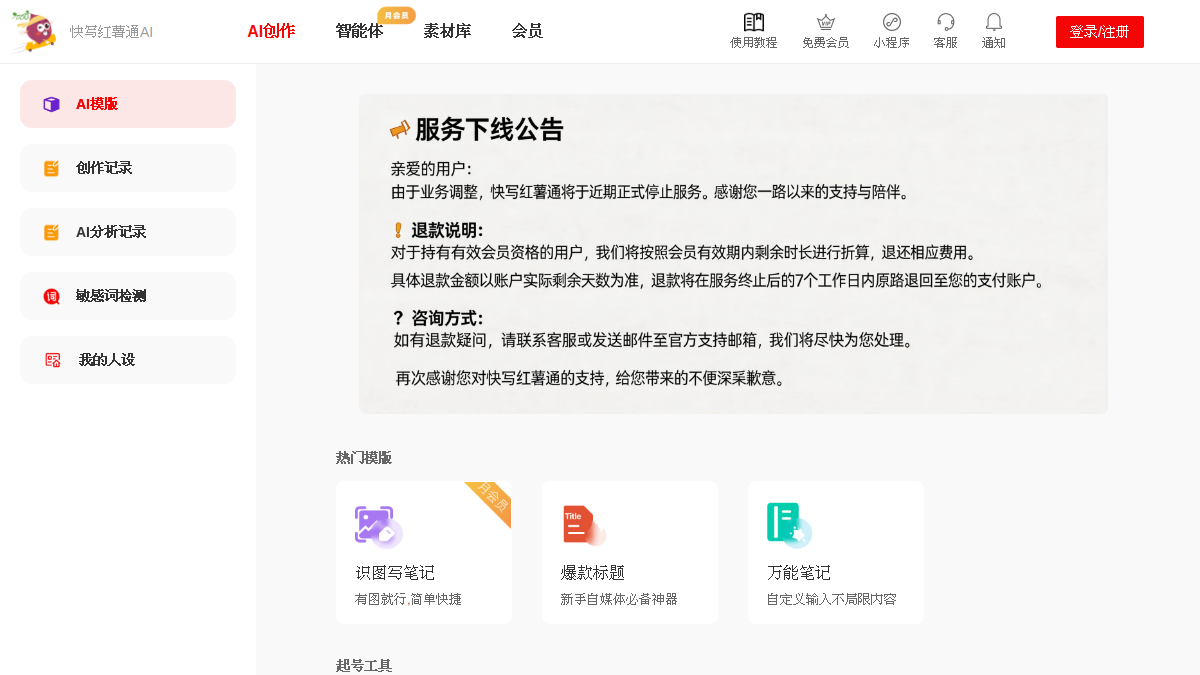Image resolution: width=1200 pixels, height=675 pixels.
Task: Click the 敏感词检测 red circle icon
Action: tap(51, 296)
